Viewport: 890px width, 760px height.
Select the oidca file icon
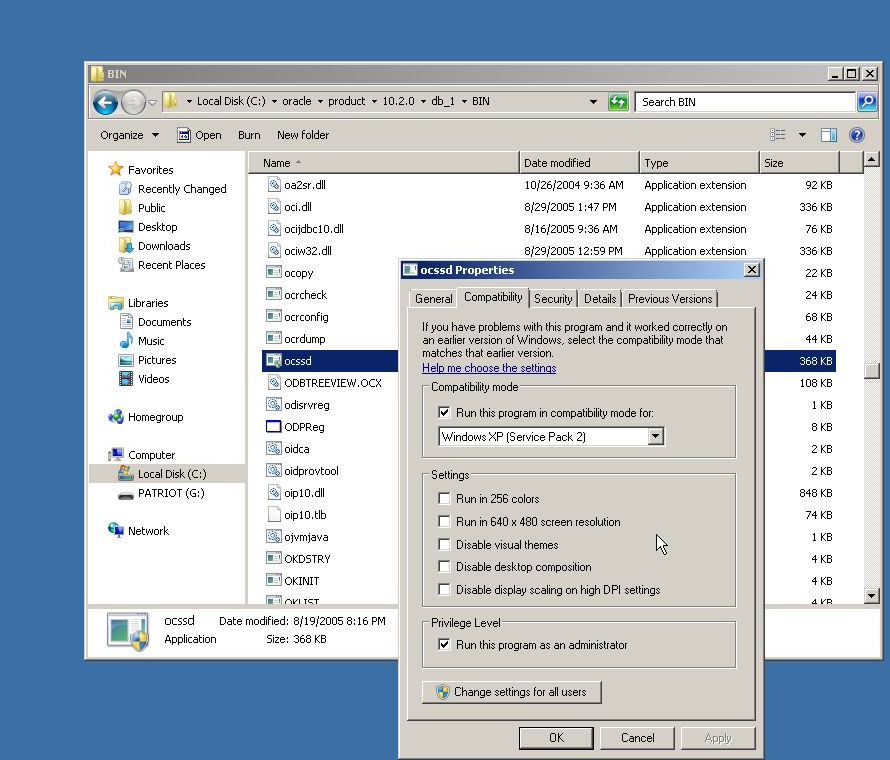point(274,449)
